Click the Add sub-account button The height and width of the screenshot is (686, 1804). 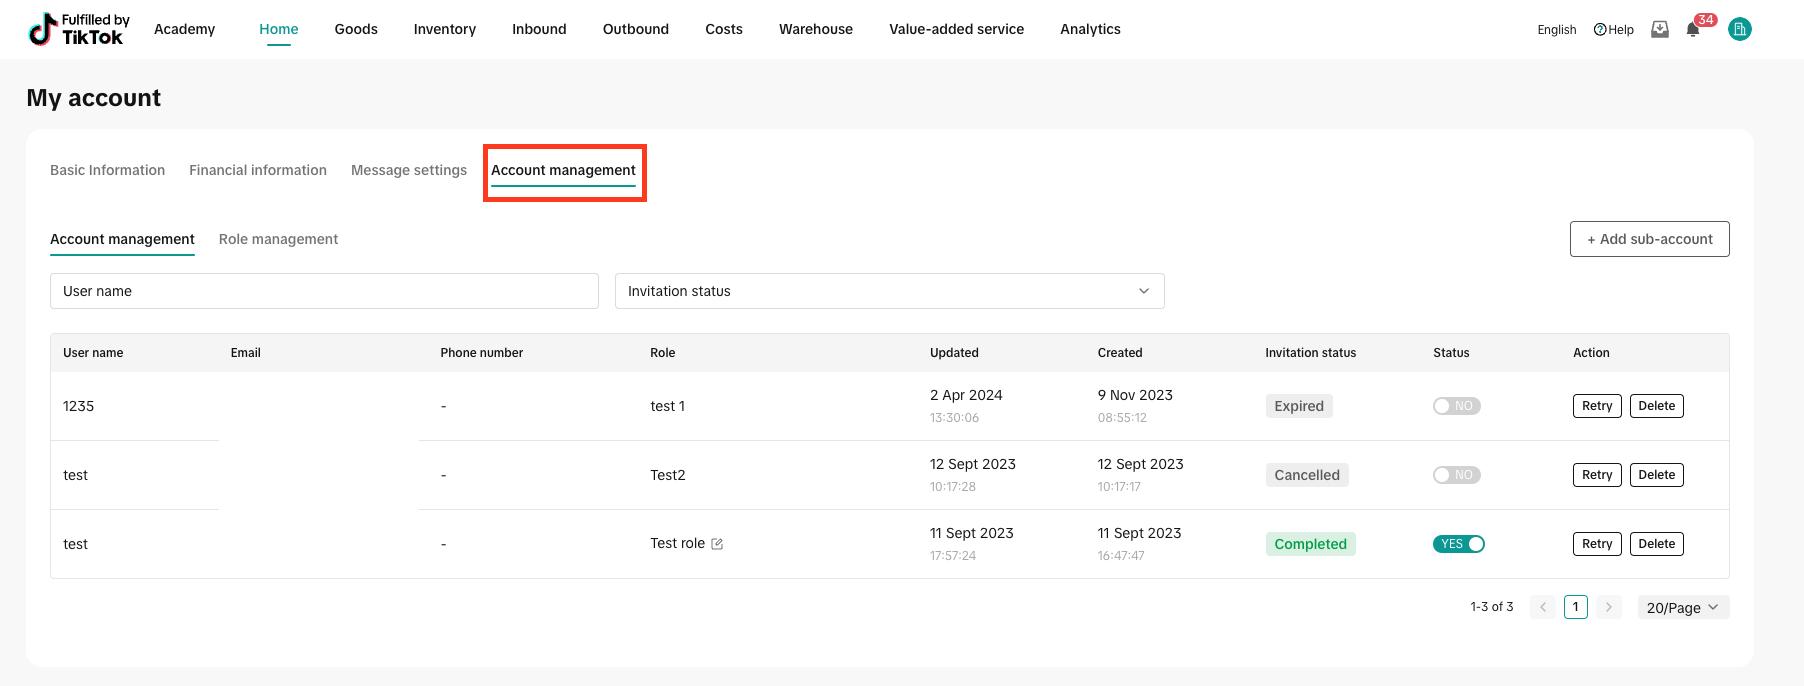1650,239
